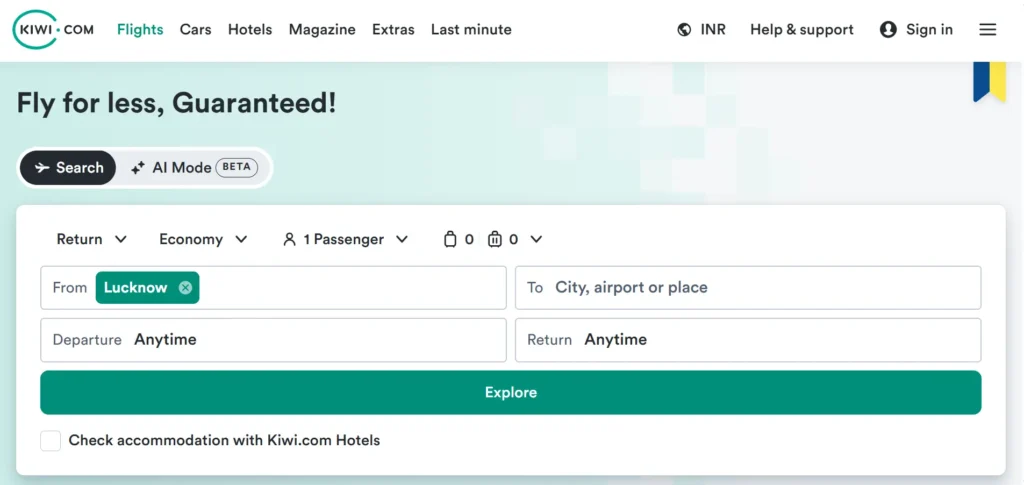Open the Cars tab

[195, 29]
